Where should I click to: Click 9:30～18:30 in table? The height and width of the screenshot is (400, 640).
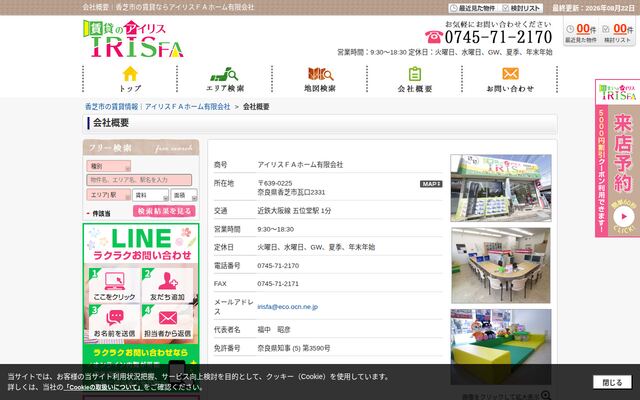point(276,229)
